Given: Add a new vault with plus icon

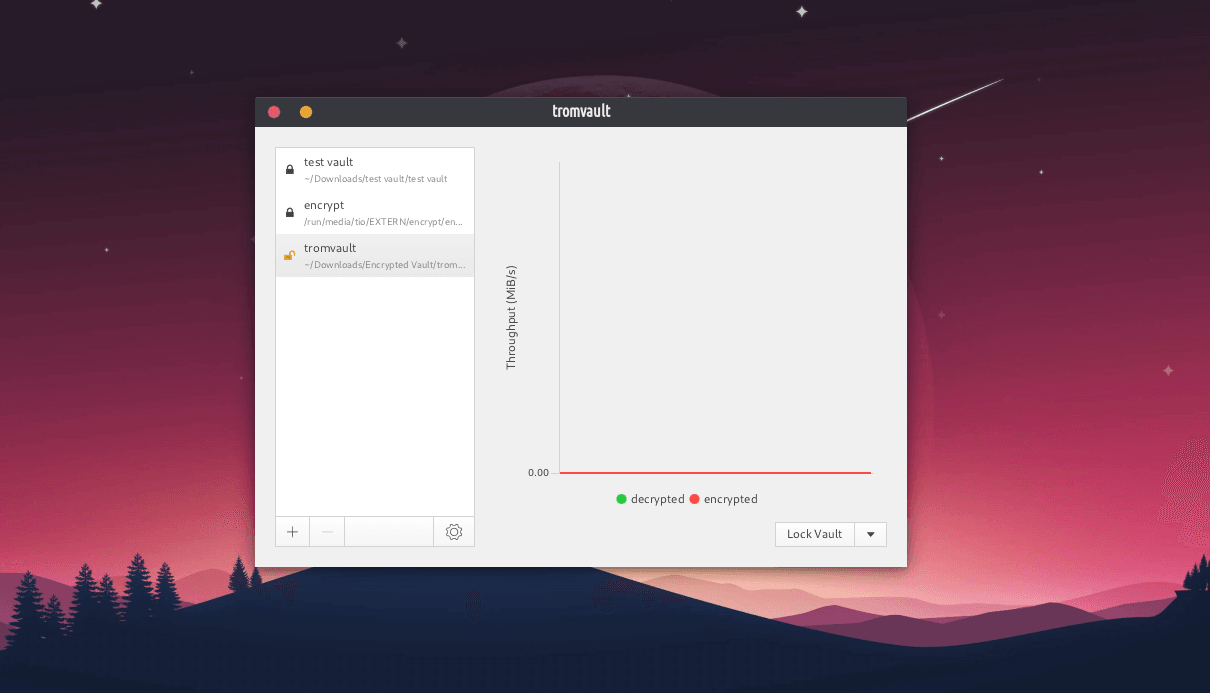Looking at the screenshot, I should click(x=293, y=532).
